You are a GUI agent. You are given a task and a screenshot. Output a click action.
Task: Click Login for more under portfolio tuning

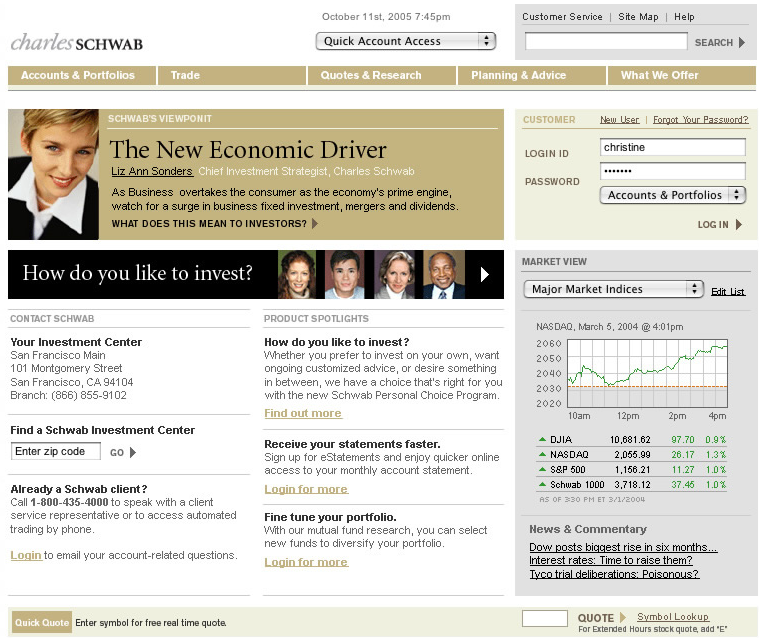[x=306, y=562]
